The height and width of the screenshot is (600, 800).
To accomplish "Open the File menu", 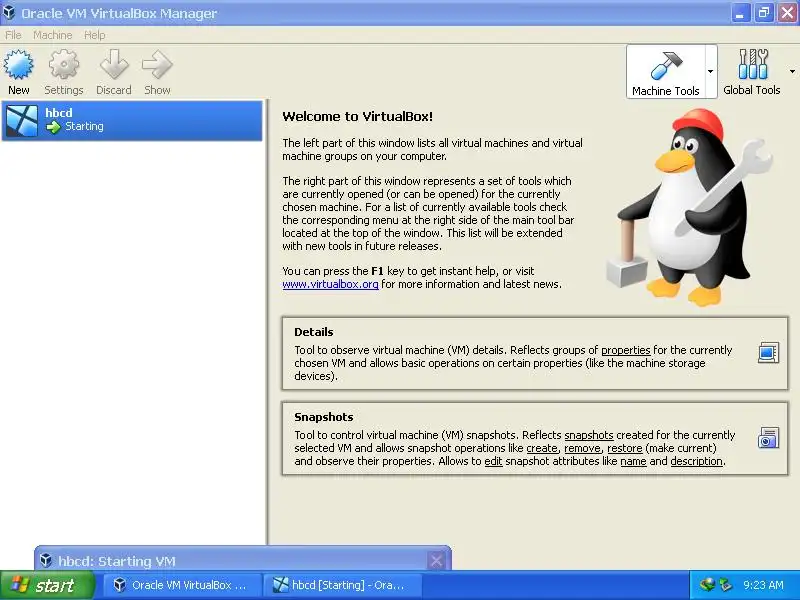I will [13, 35].
